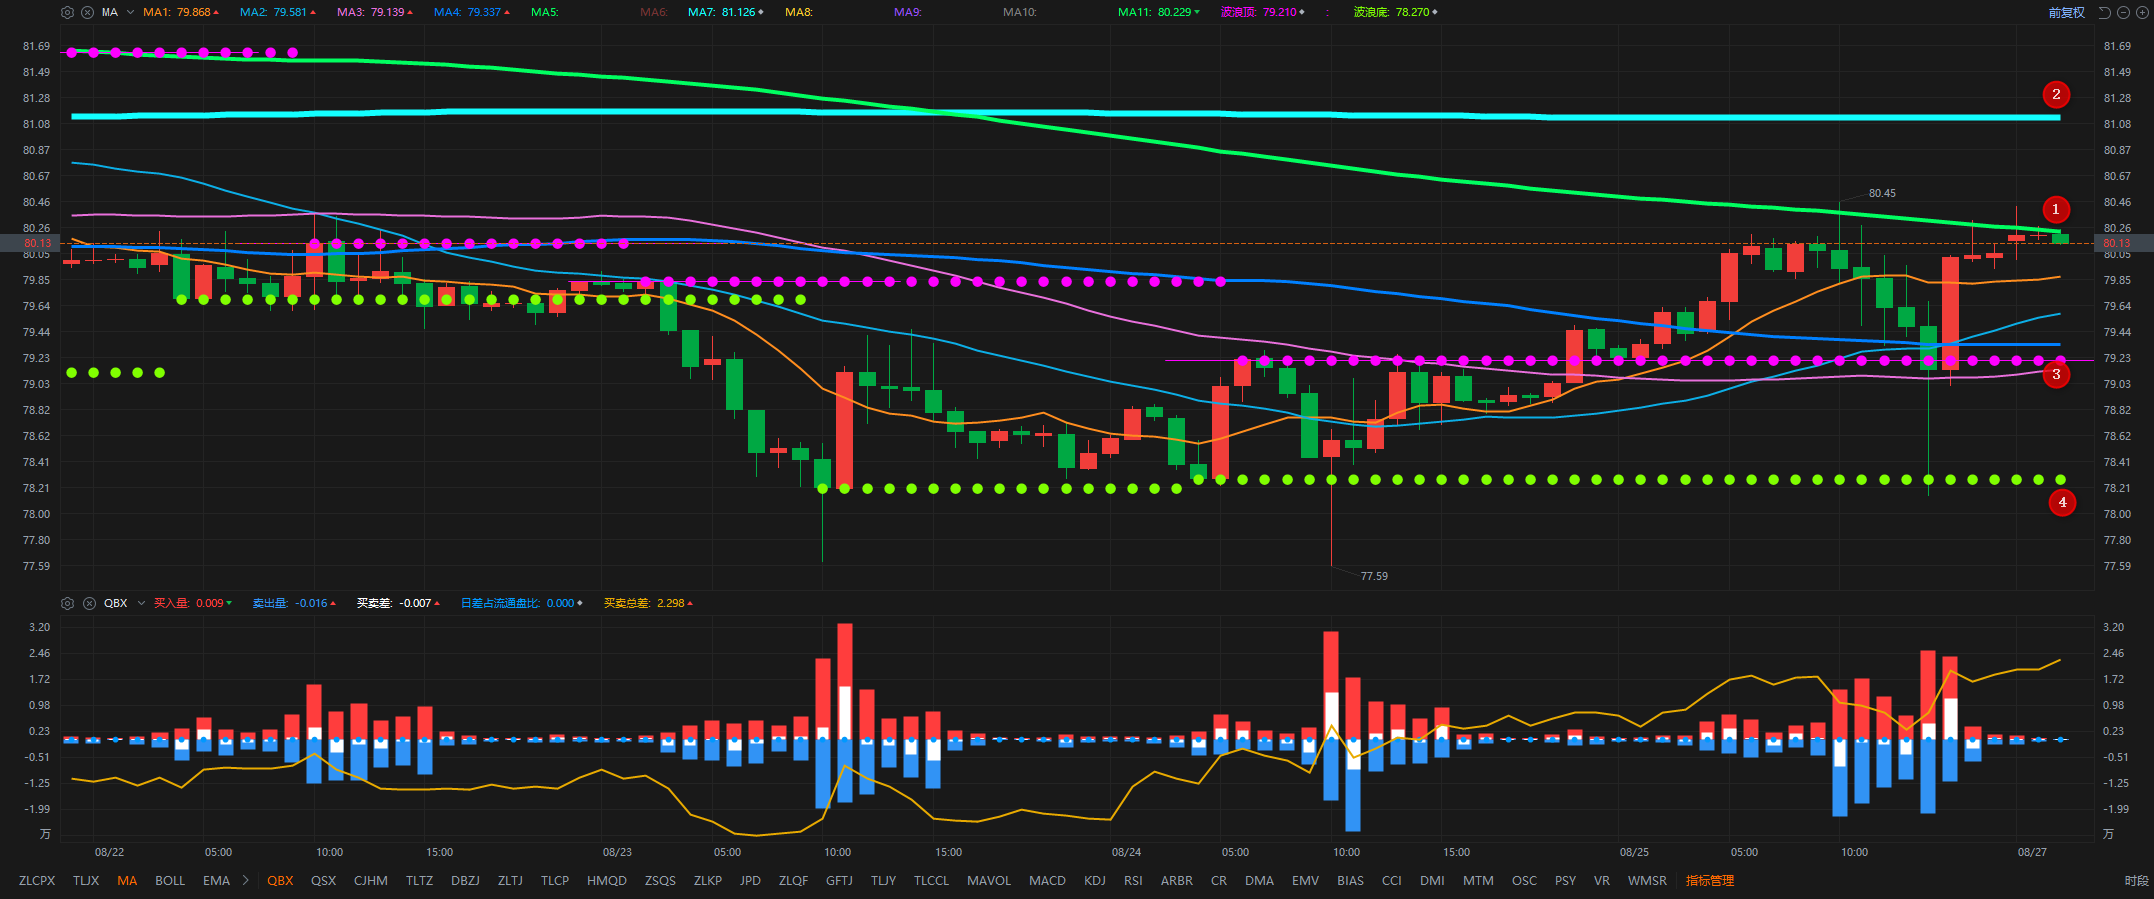Switch to the KDJ indicator
The image size is (2154, 899).
(x=1095, y=880)
